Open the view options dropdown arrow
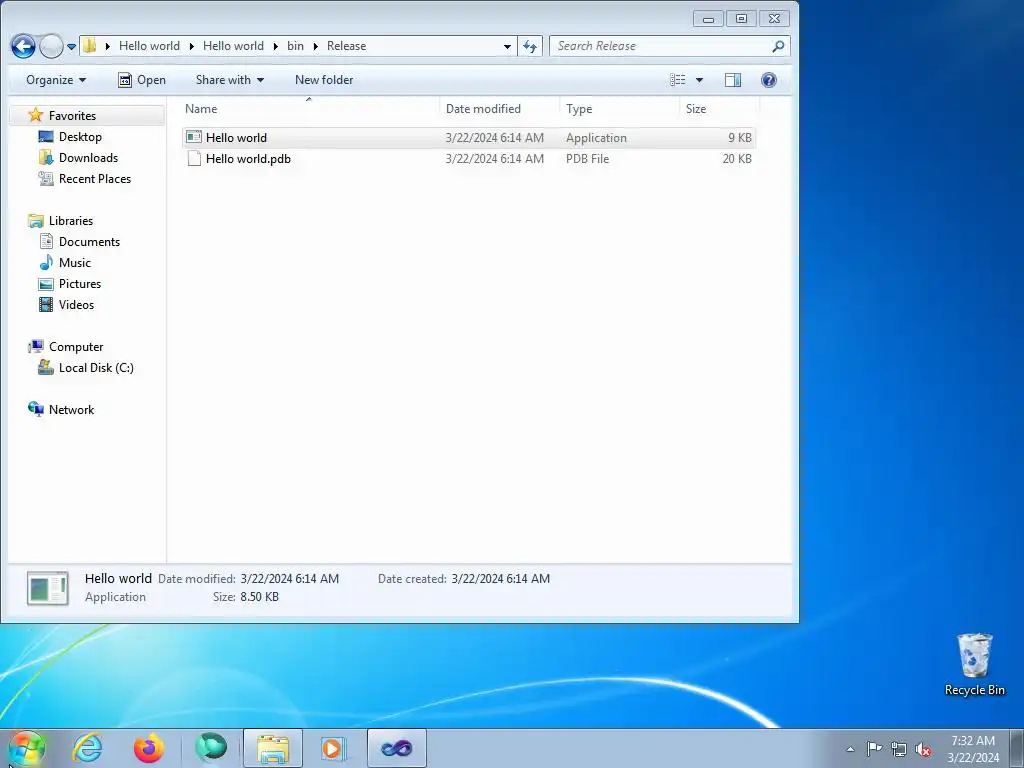Image resolution: width=1024 pixels, height=768 pixels. tap(699, 80)
